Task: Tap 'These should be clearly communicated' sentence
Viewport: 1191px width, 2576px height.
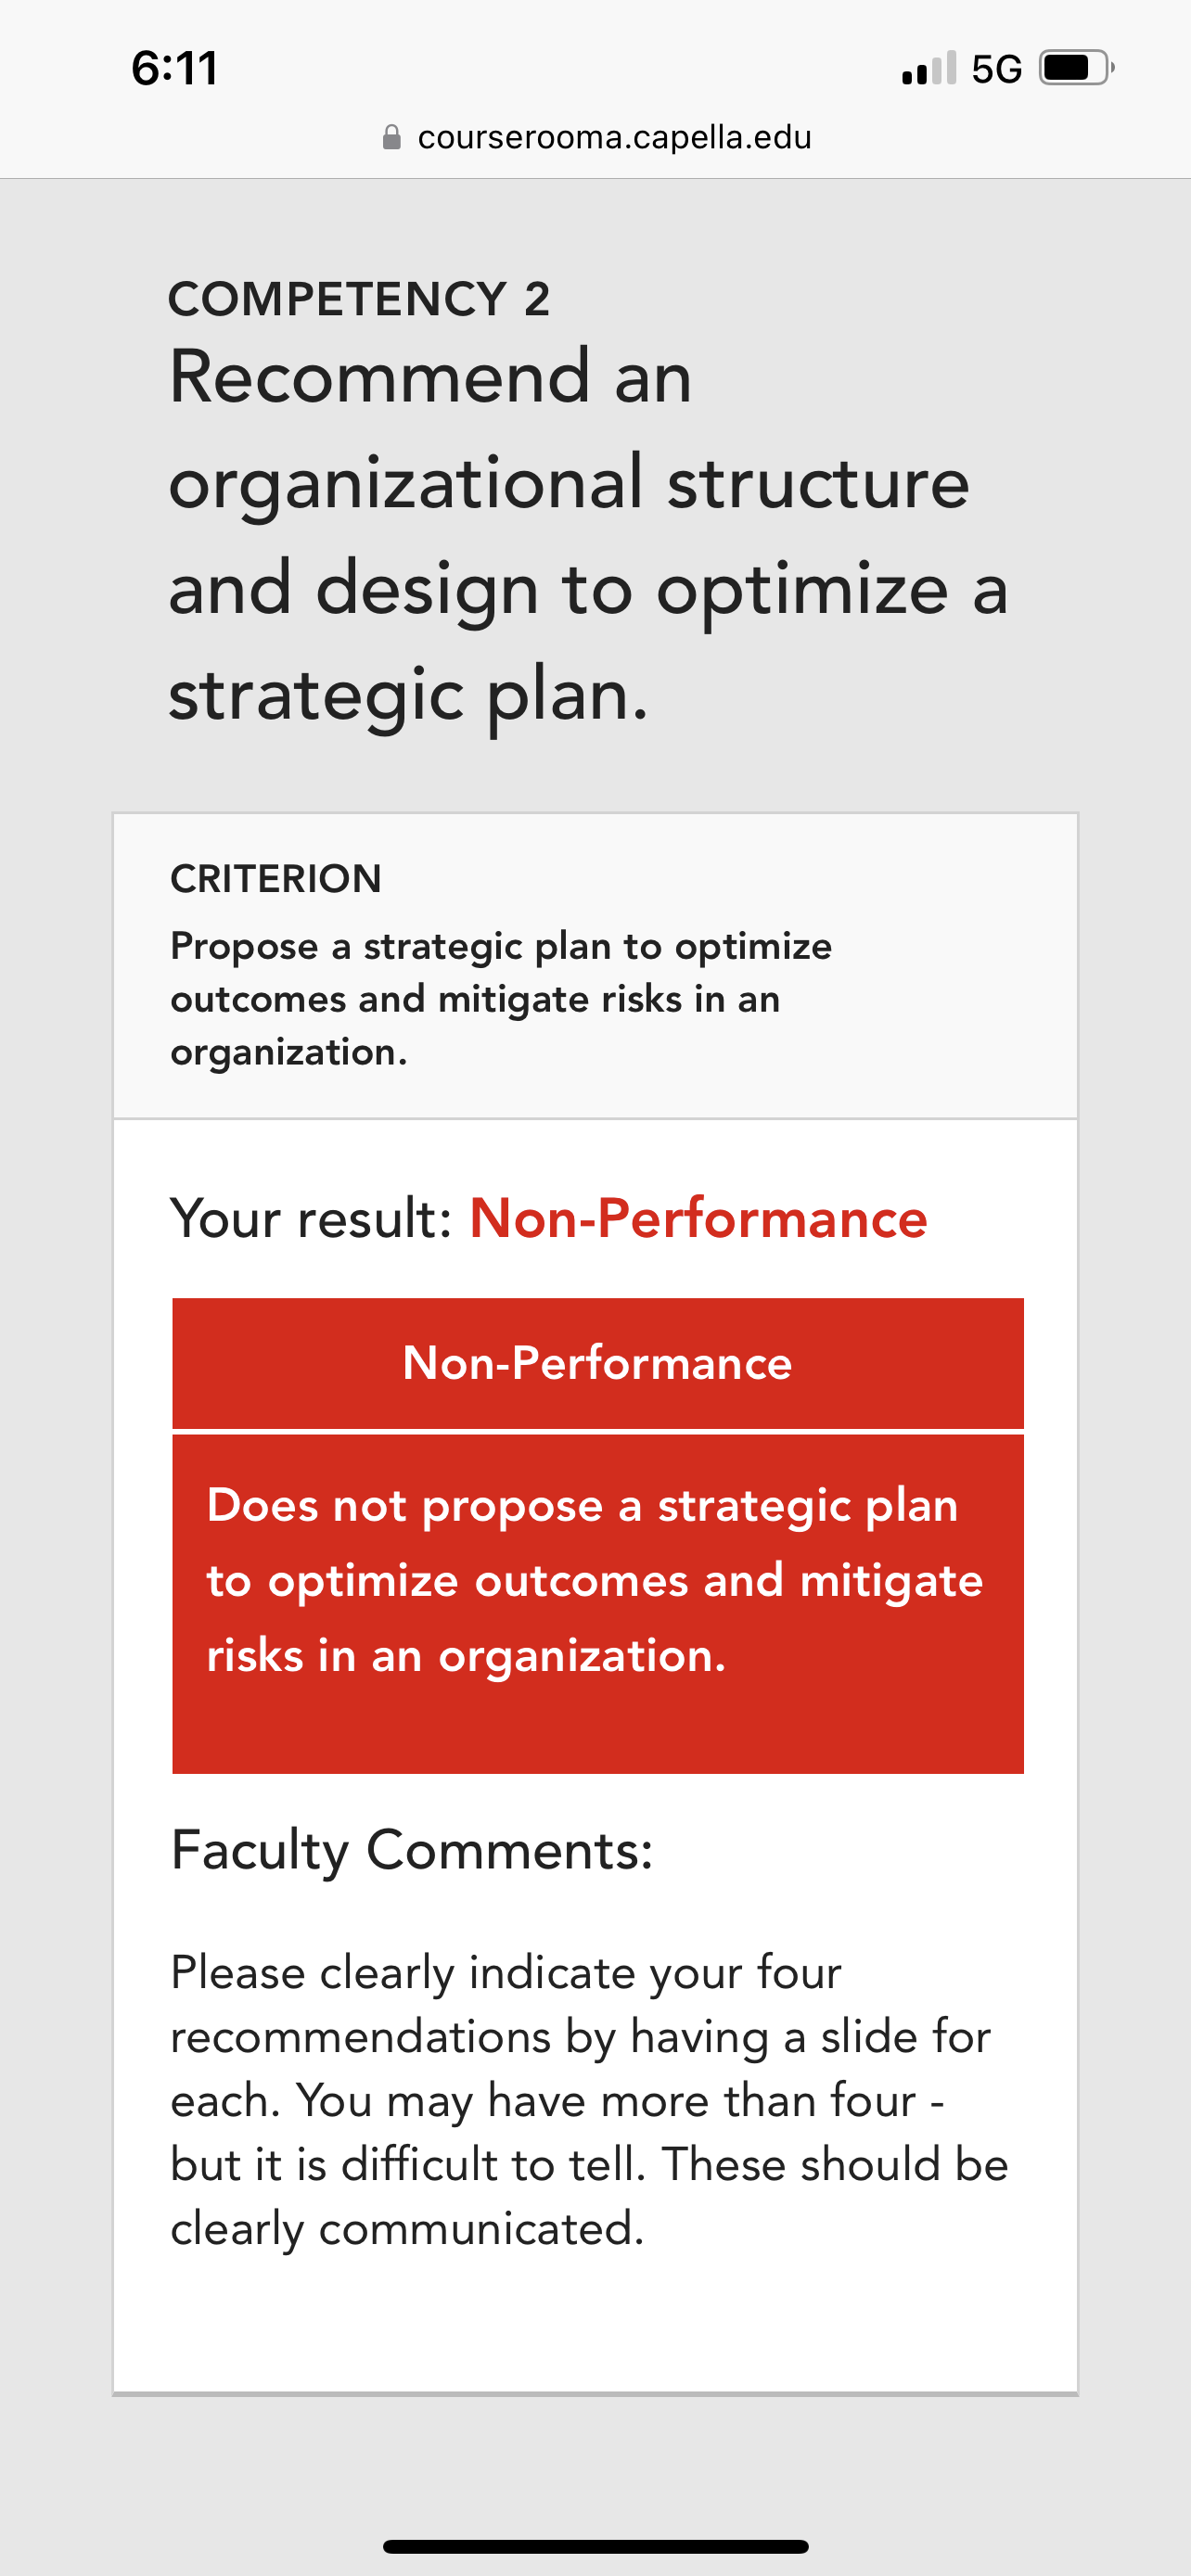Action: 589,2196
